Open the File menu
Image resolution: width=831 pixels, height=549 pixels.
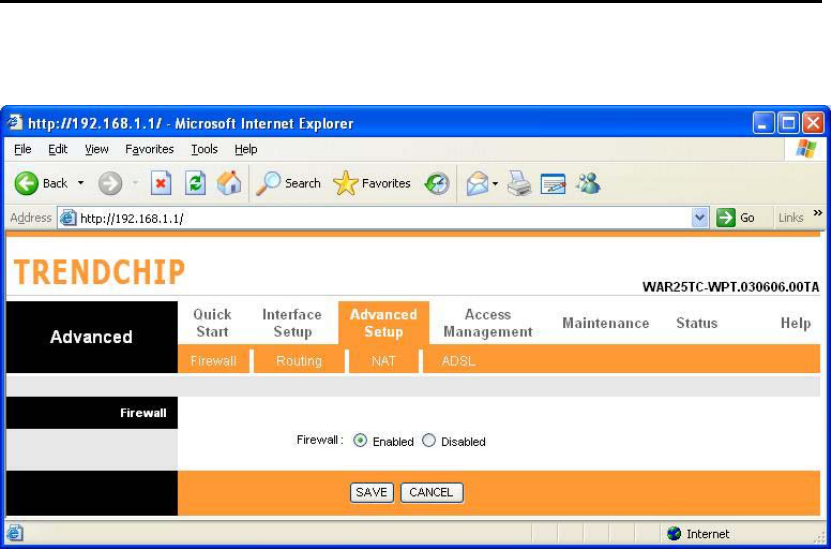pyautogui.click(x=22, y=149)
